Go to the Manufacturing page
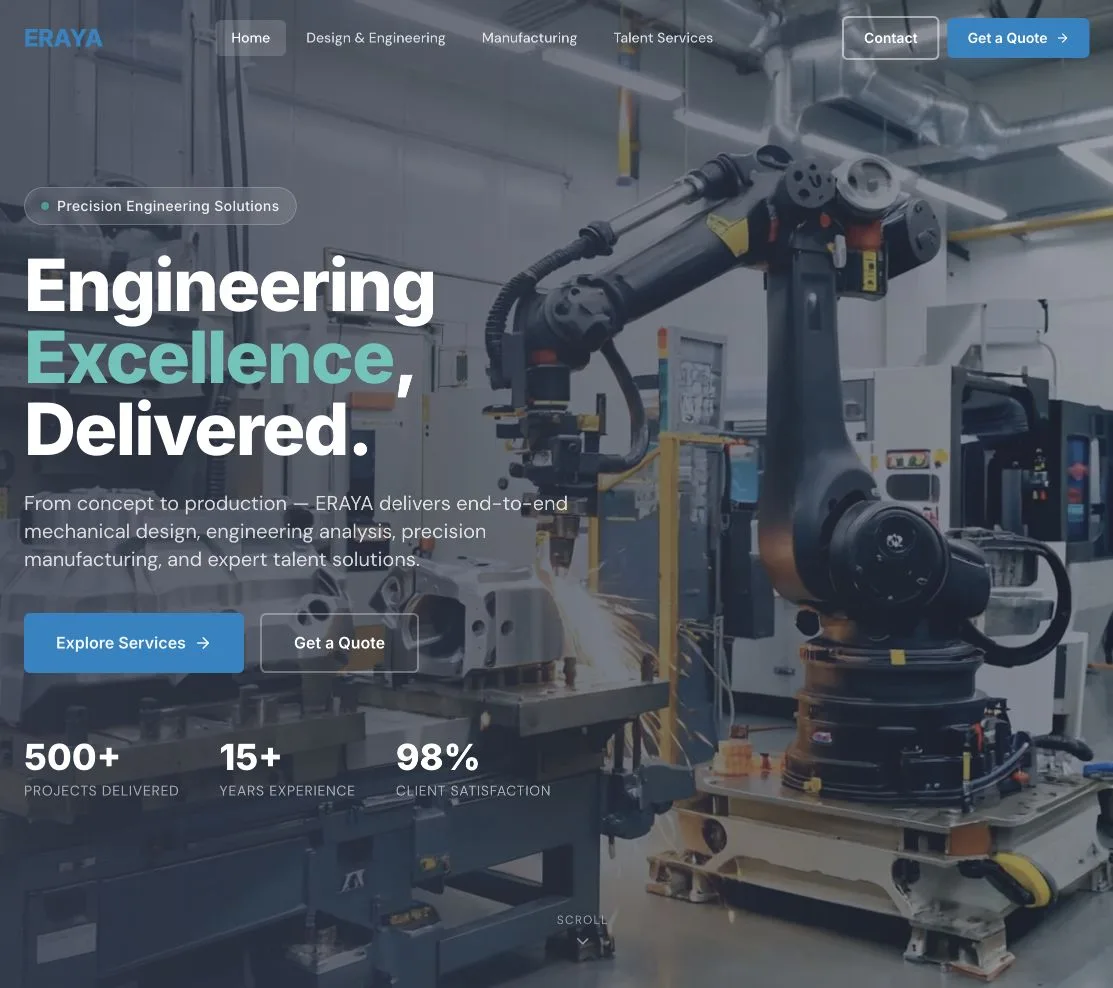The image size is (1113, 988). [x=530, y=38]
